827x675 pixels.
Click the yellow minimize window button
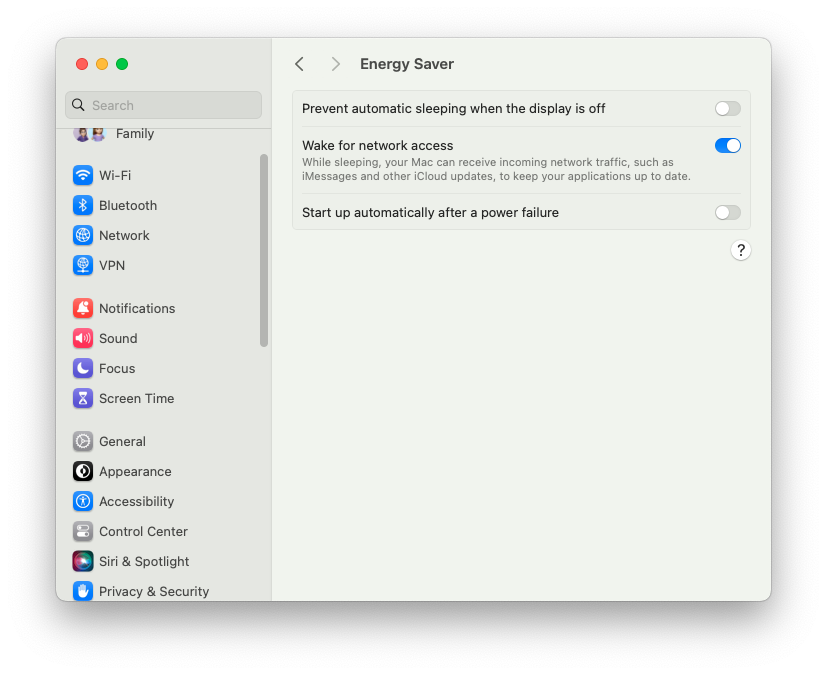102,64
